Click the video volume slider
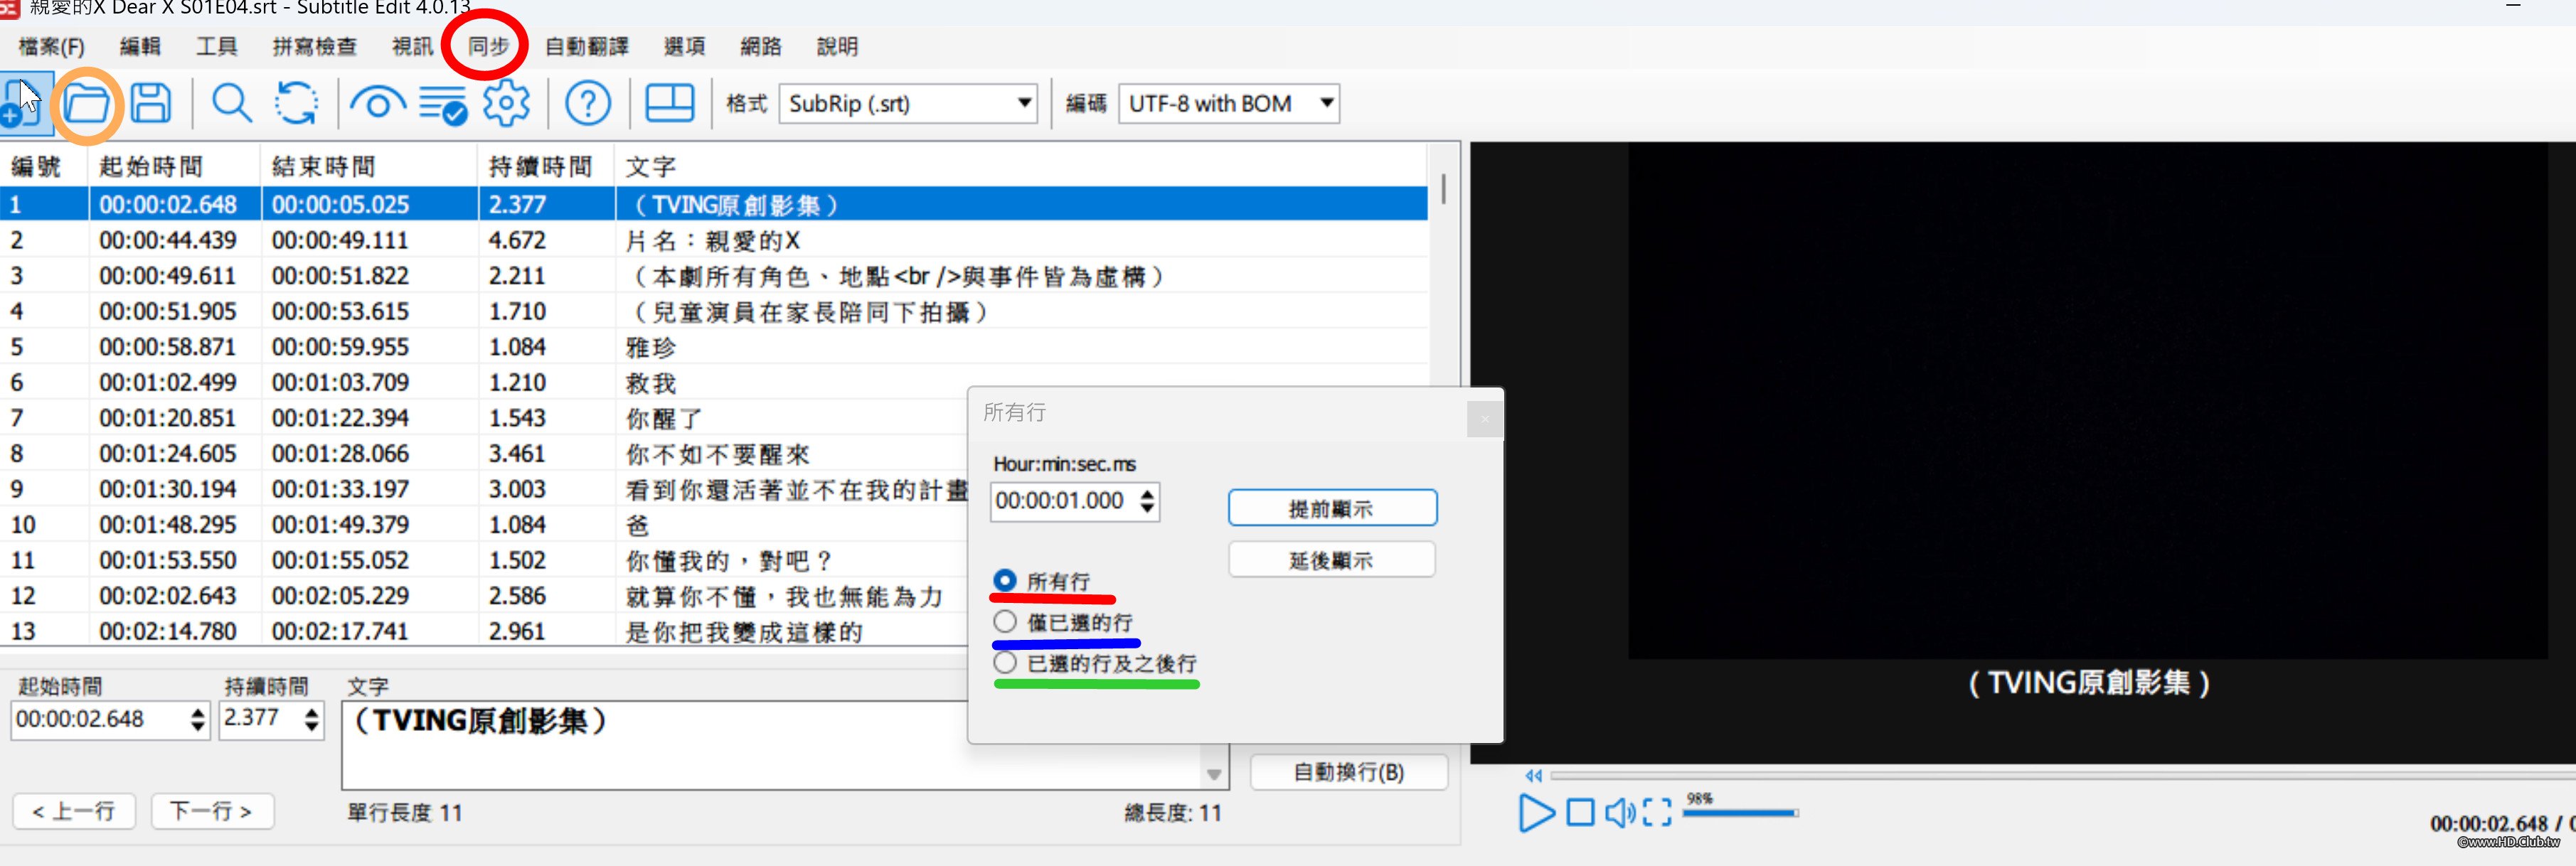This screenshot has height=866, width=2576. coord(1740,813)
